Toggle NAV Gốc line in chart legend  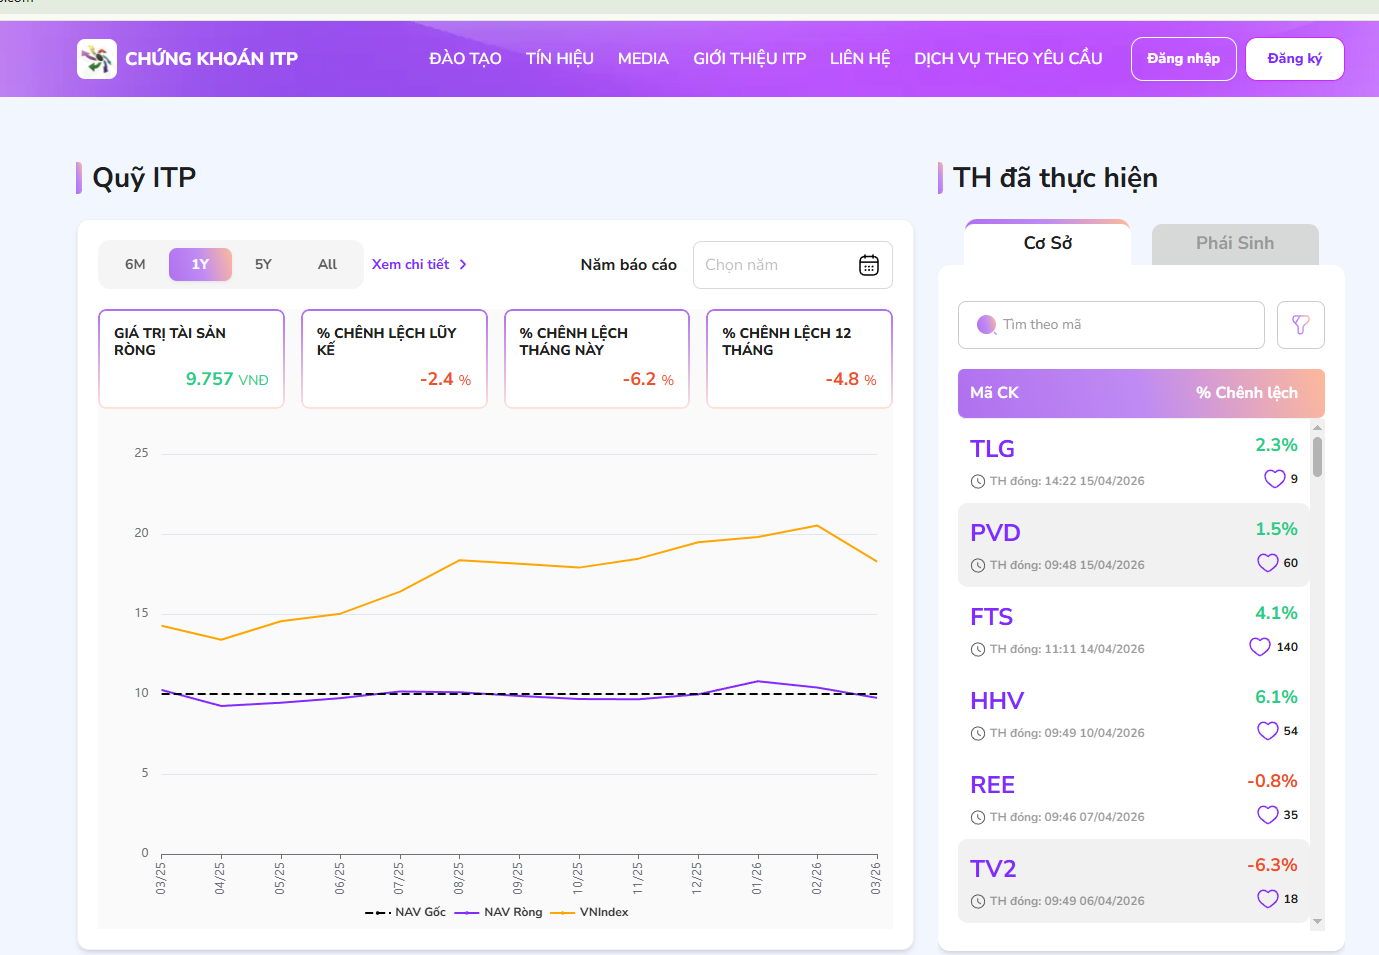(405, 912)
